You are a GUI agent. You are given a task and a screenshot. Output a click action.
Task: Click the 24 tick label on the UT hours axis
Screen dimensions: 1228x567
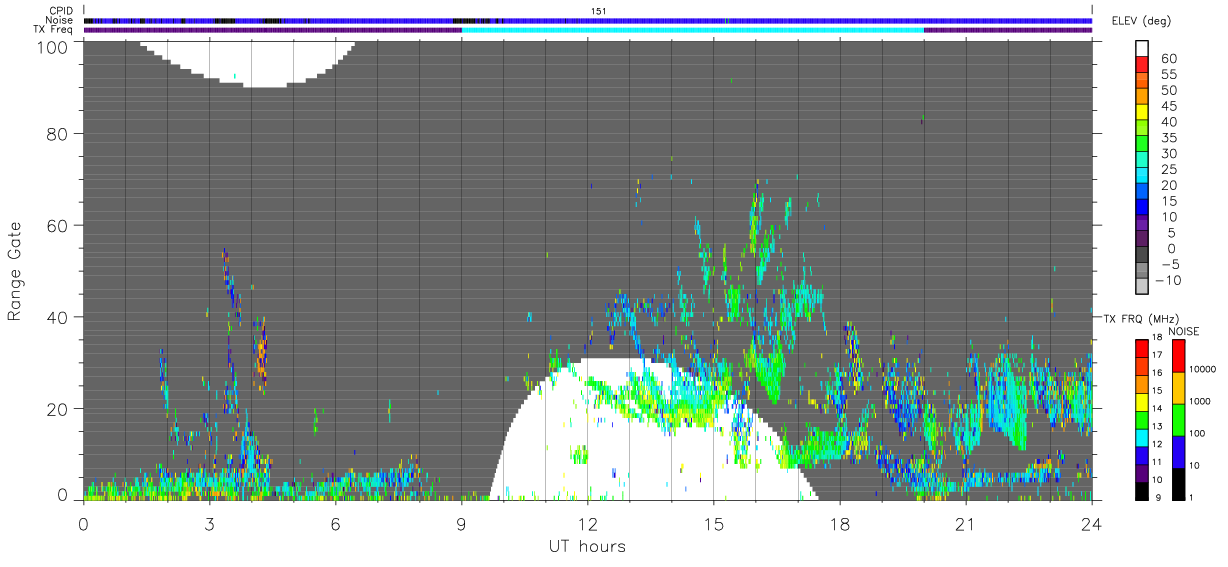coord(1091,523)
